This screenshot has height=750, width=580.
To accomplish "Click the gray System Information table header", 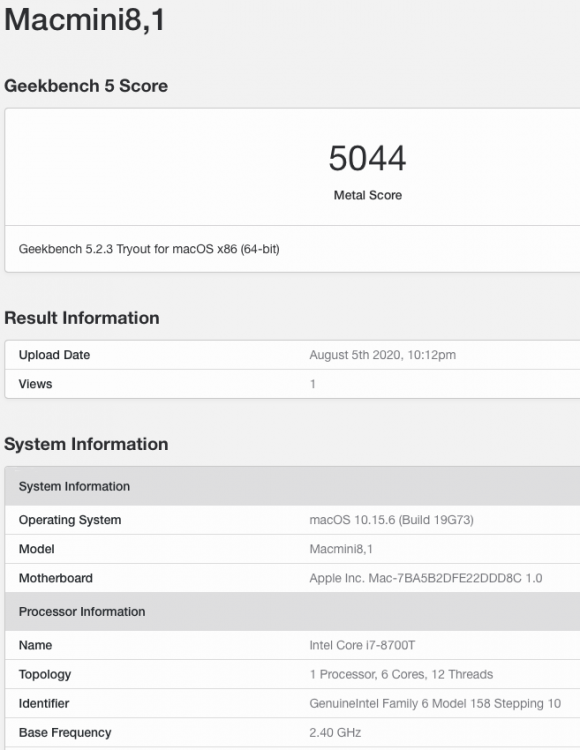I will 292,486.
